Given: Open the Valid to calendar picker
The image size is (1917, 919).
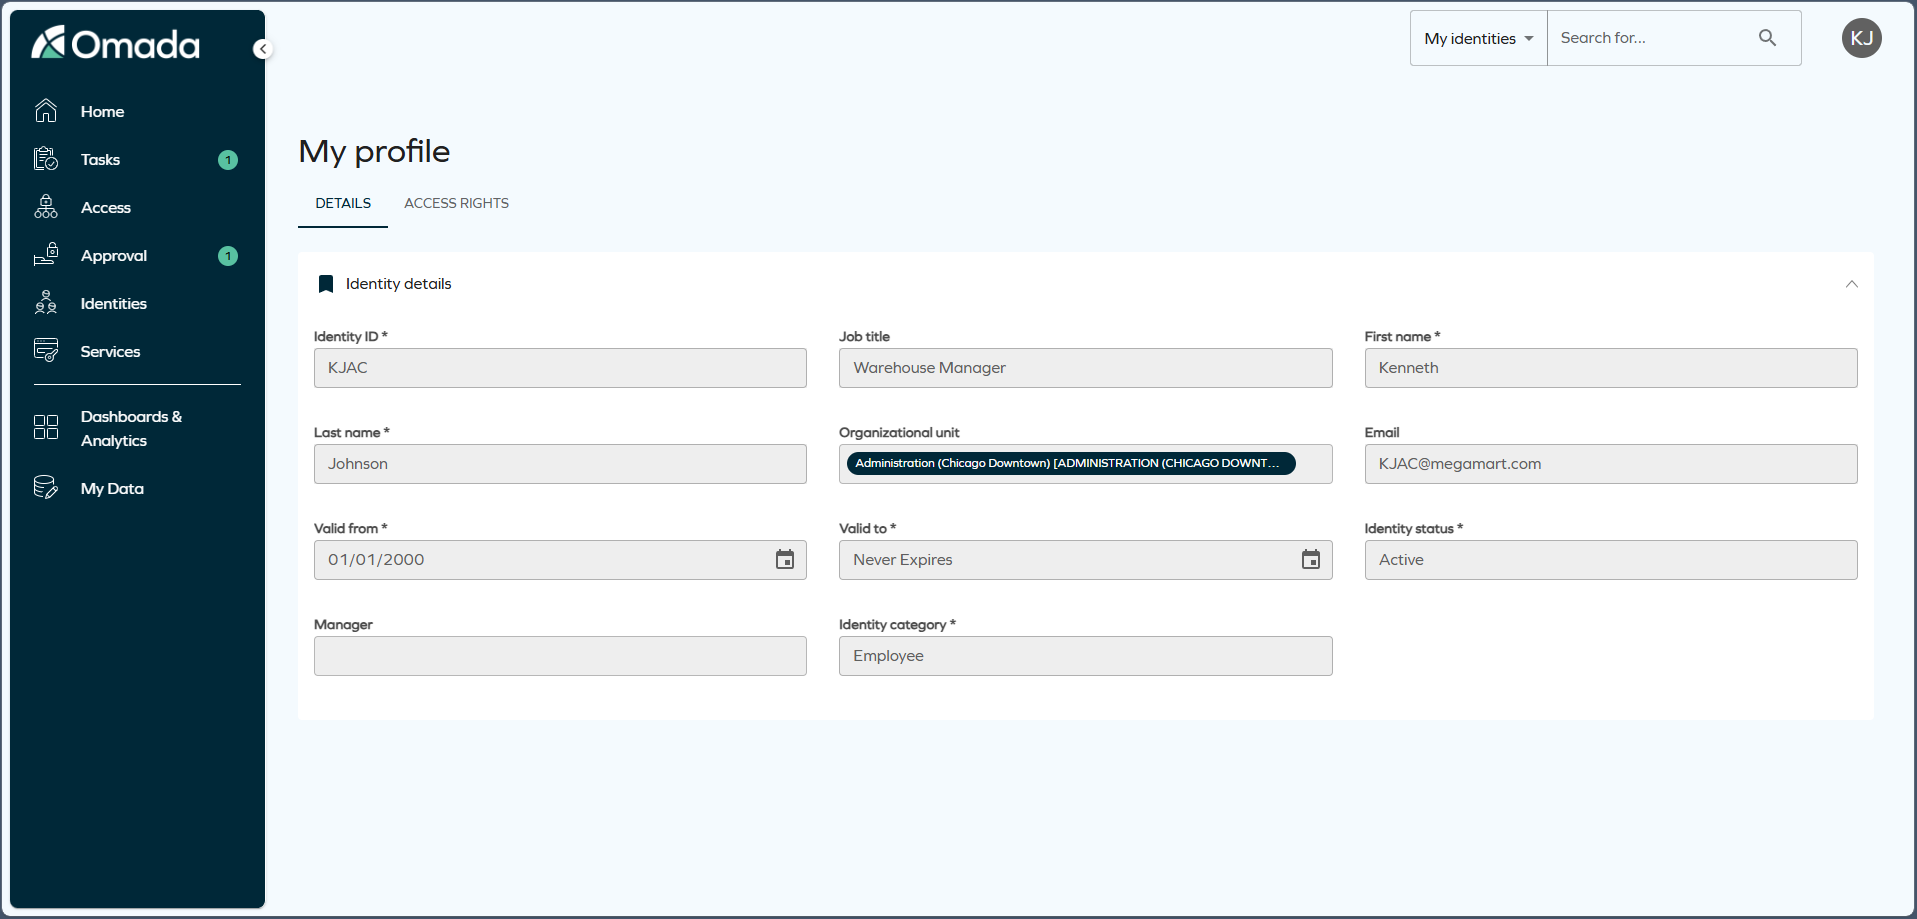Looking at the screenshot, I should pyautogui.click(x=1310, y=560).
